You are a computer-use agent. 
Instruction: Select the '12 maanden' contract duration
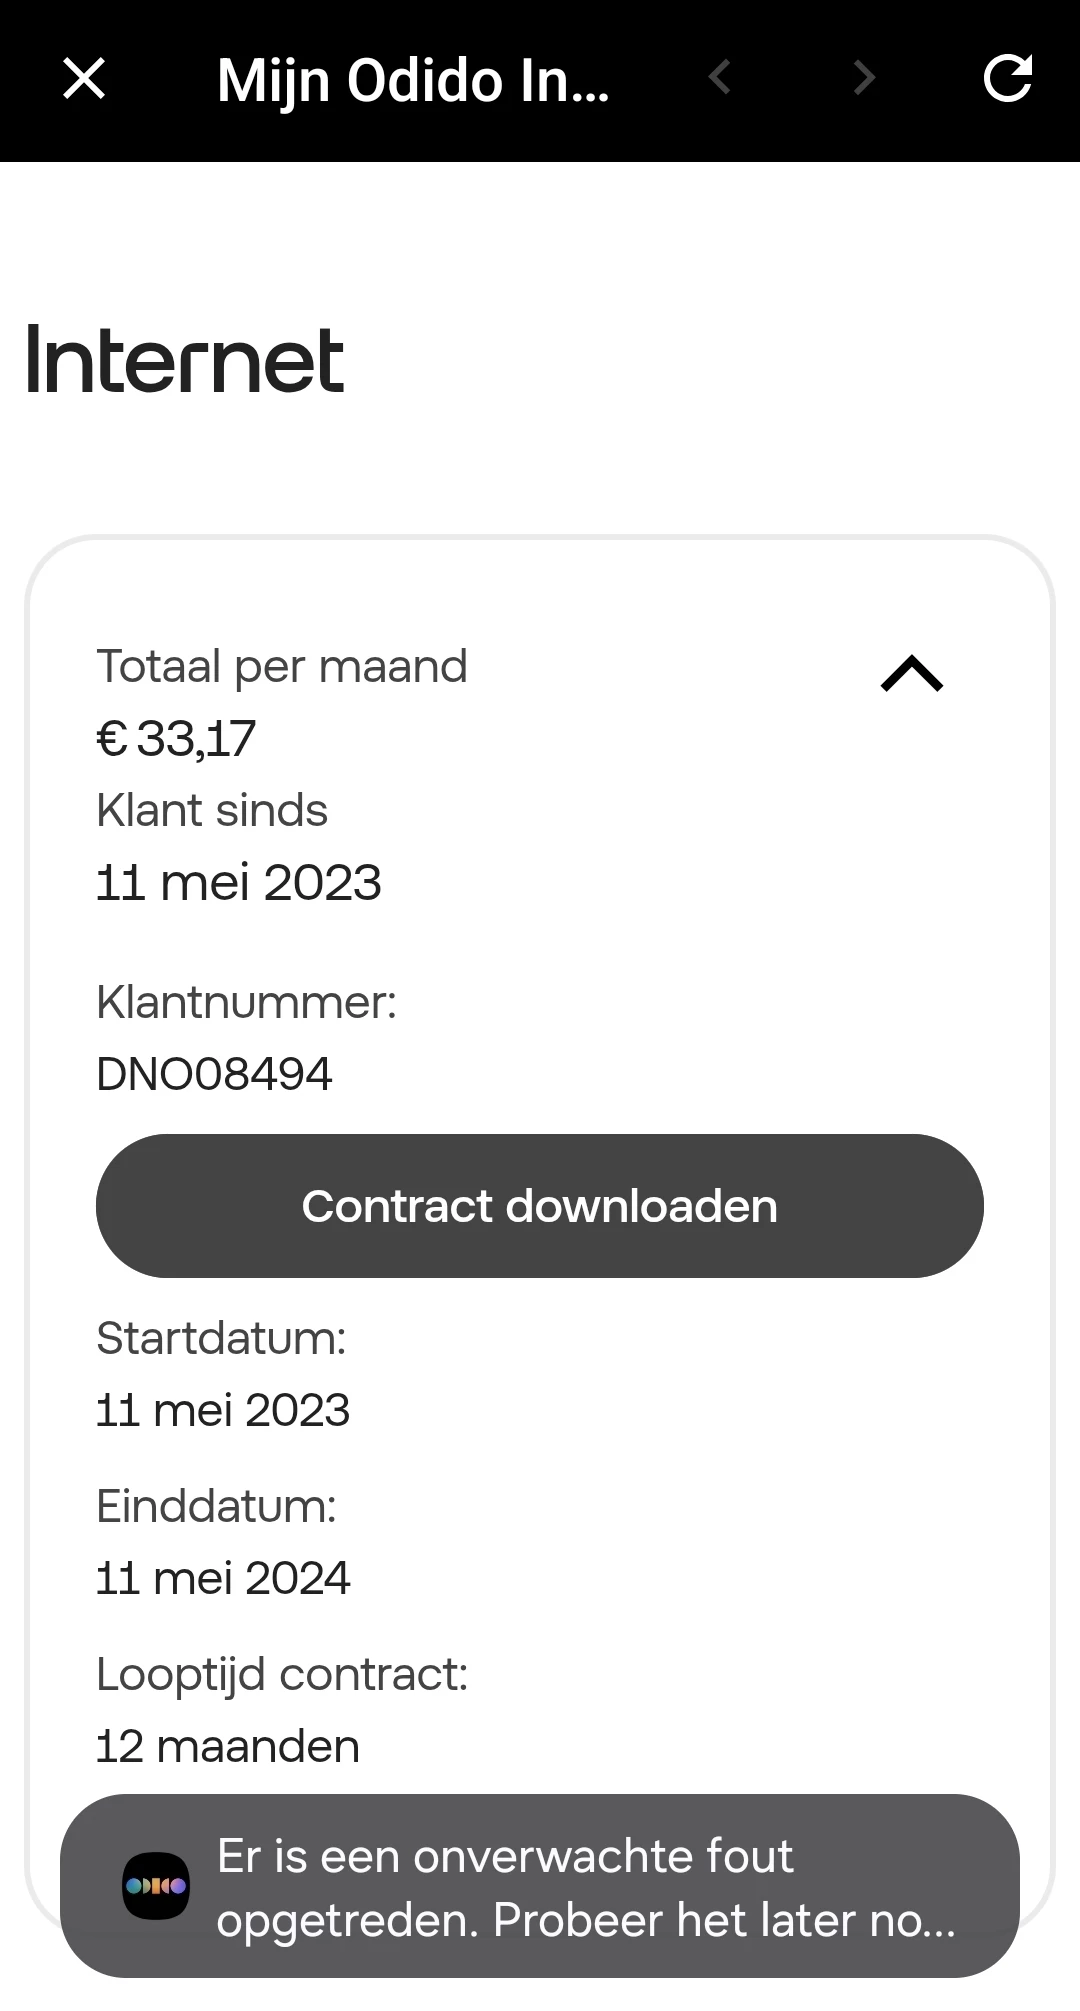[228, 1746]
